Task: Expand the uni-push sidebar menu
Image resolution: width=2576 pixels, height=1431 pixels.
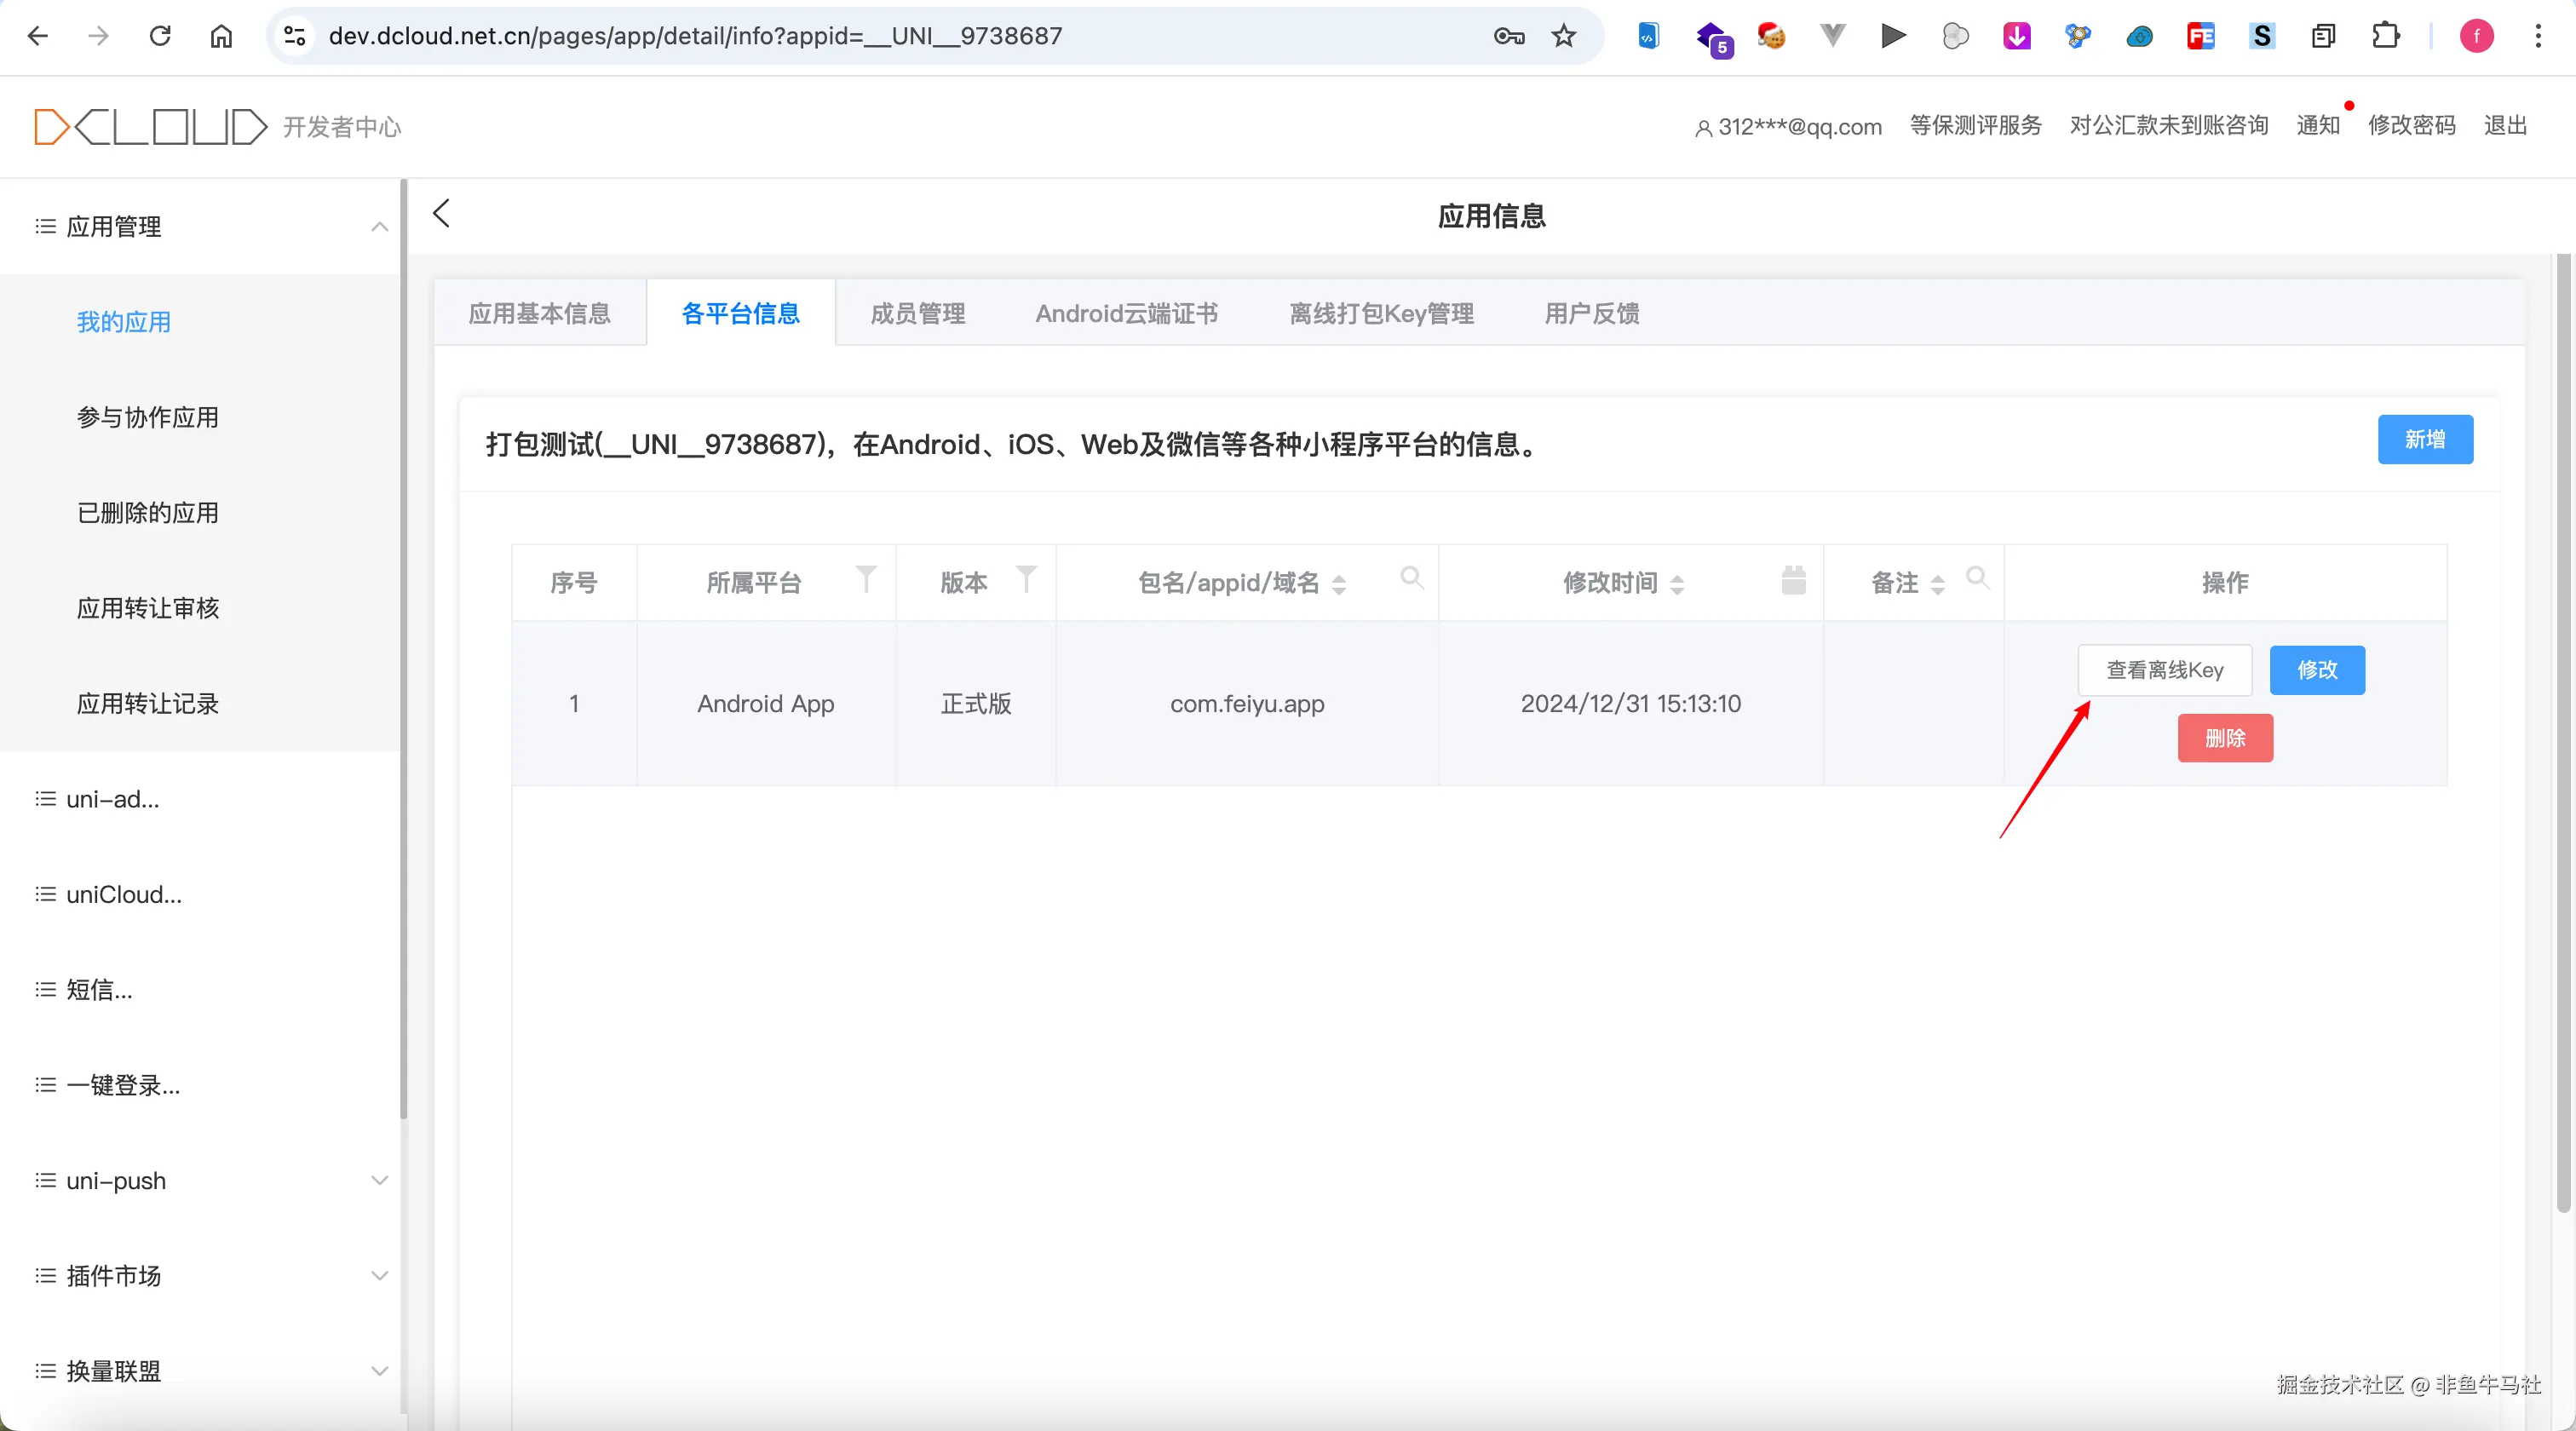Action: (379, 1180)
